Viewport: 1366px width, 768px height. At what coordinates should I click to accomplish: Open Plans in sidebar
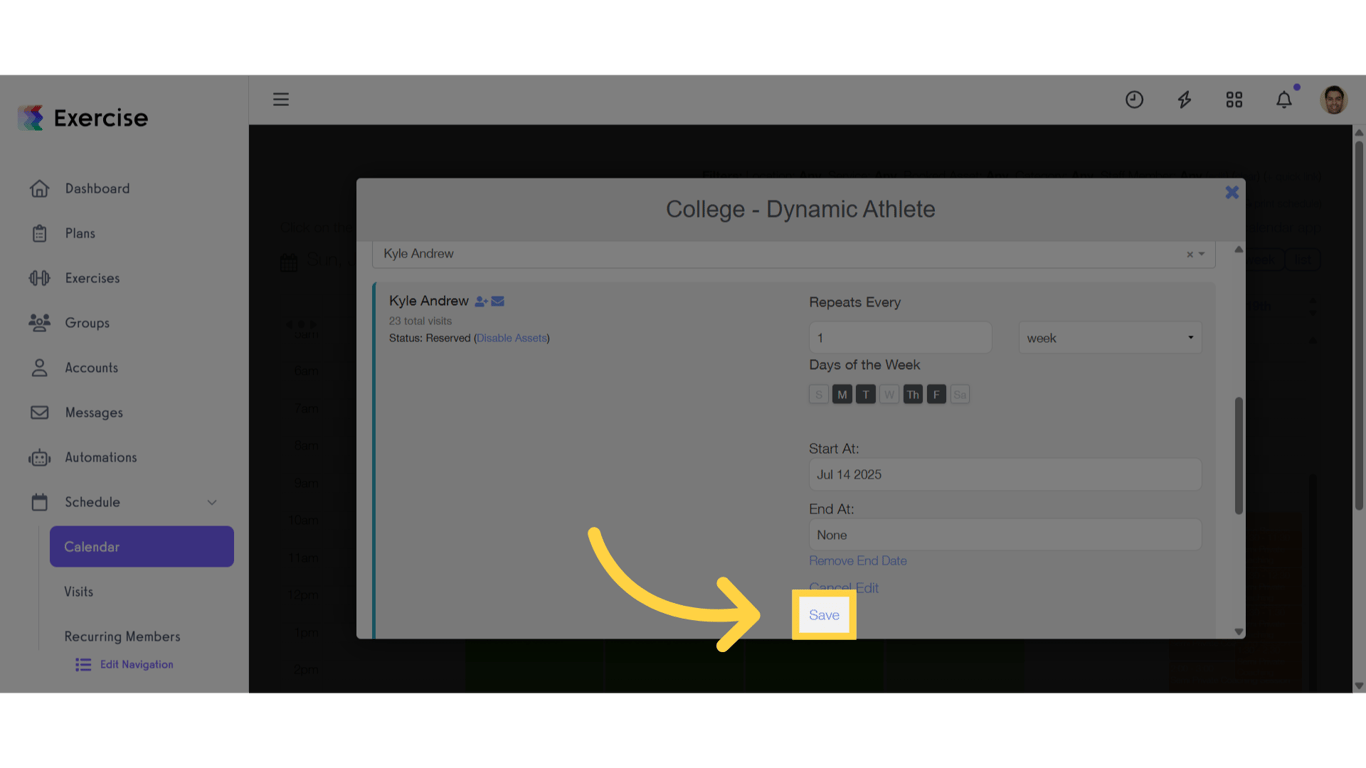pyautogui.click(x=80, y=233)
